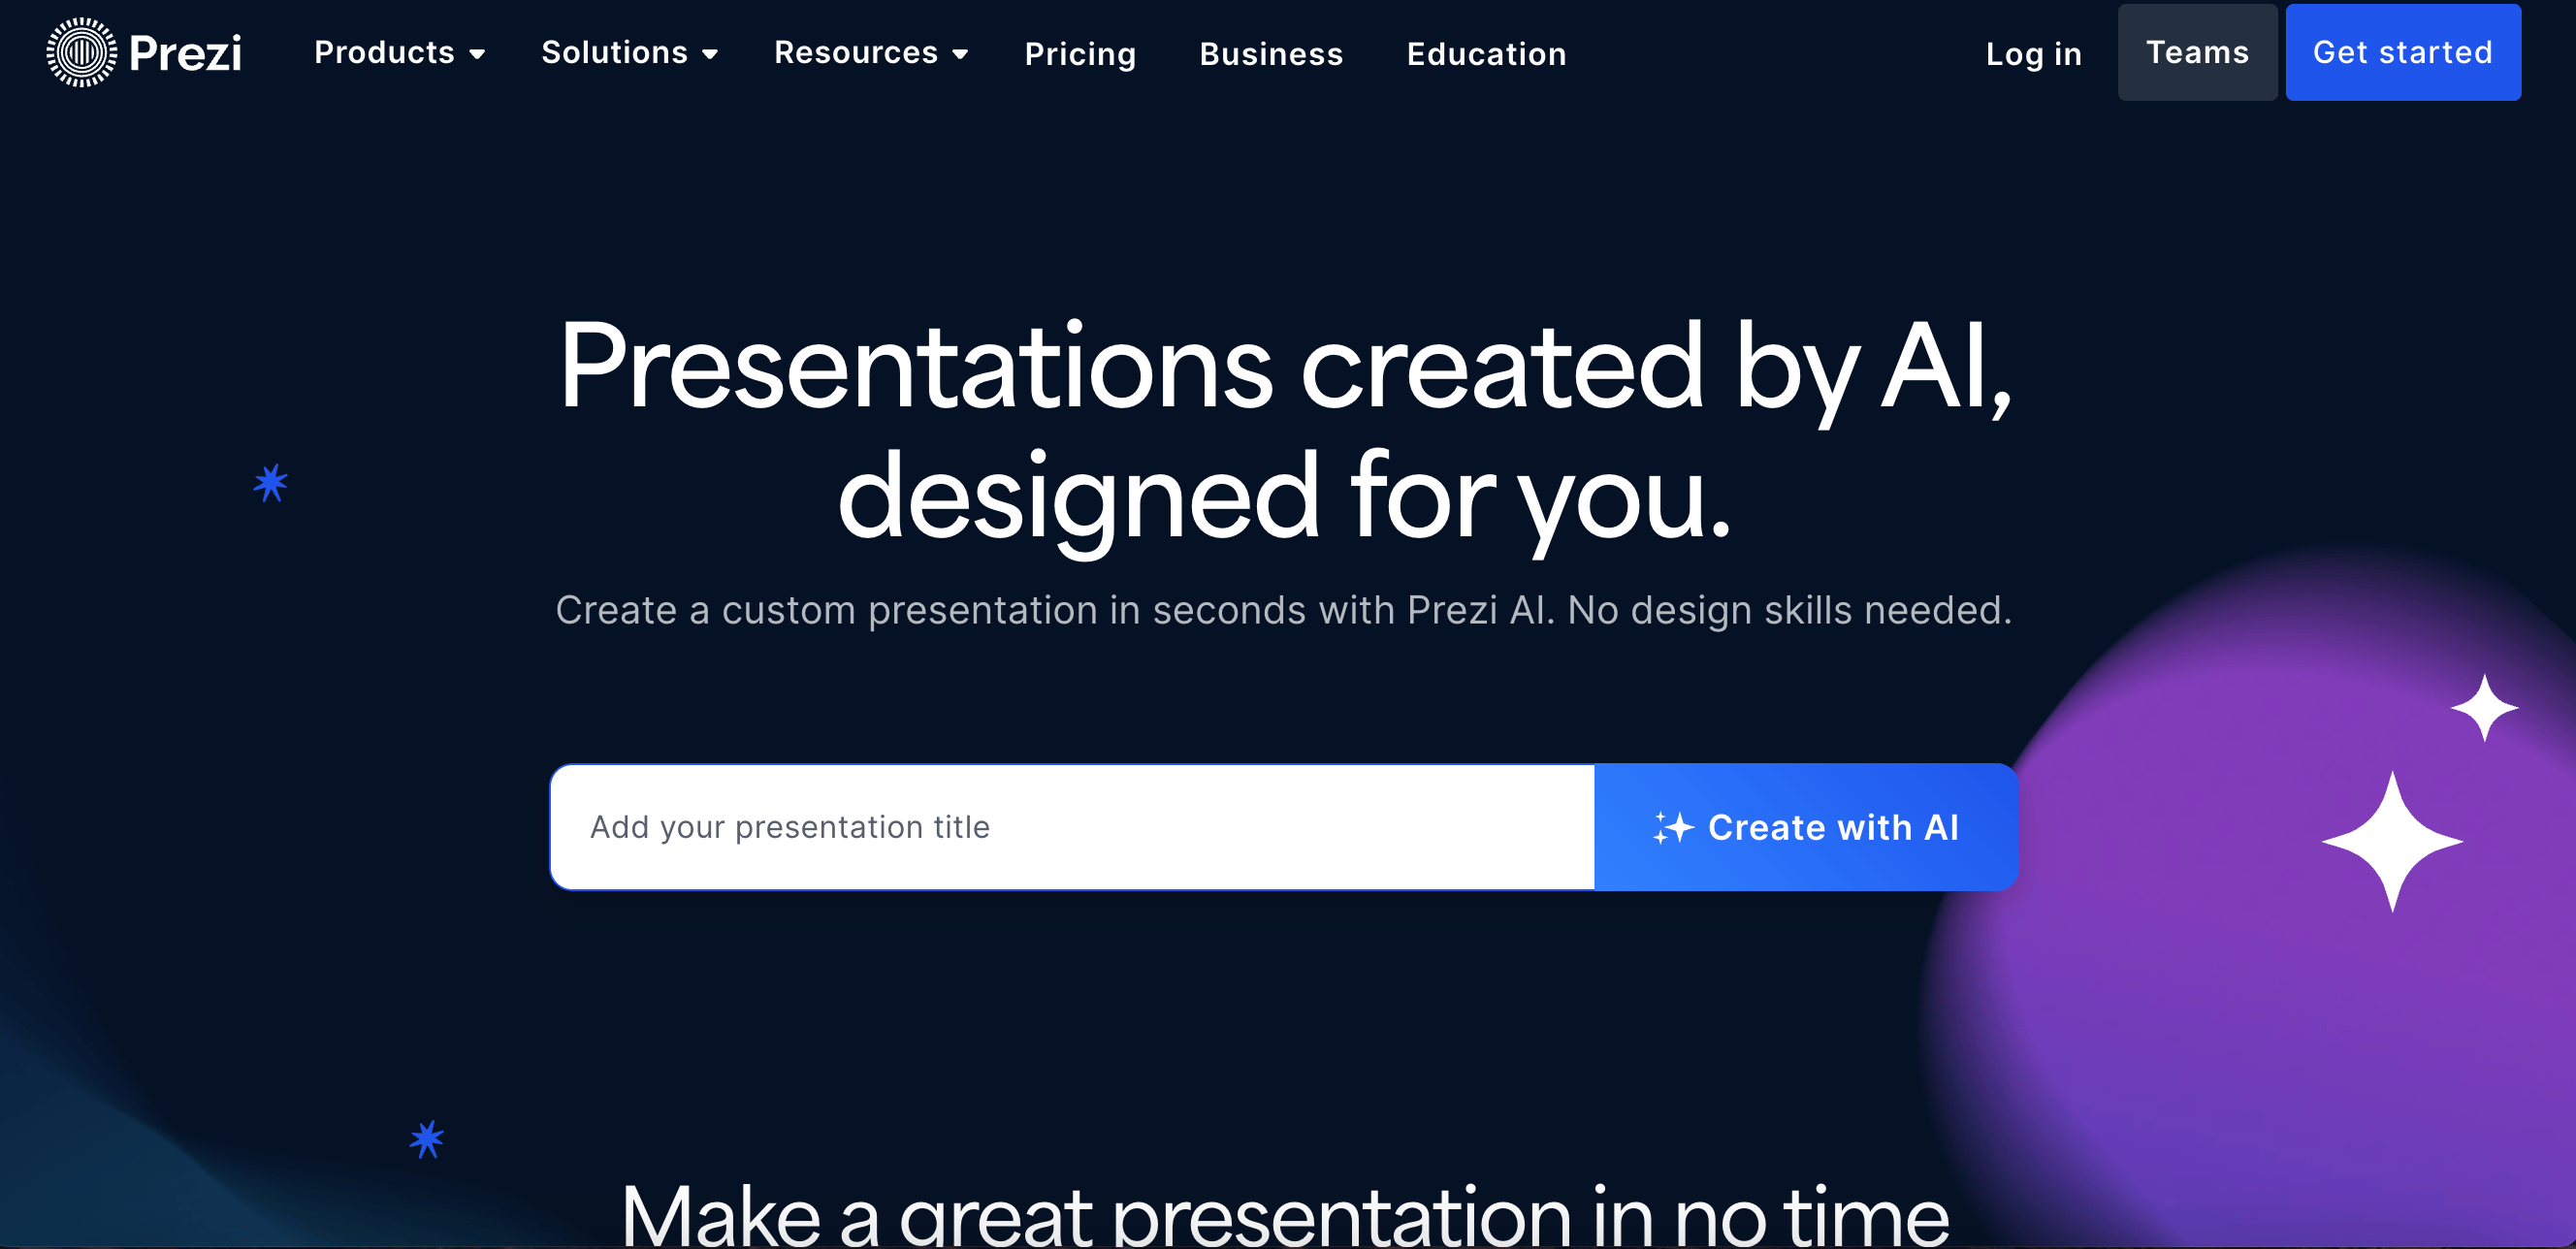Image resolution: width=2576 pixels, height=1249 pixels.
Task: Click 'Make a great presentation in no time' heading
Action: (x=1285, y=1214)
